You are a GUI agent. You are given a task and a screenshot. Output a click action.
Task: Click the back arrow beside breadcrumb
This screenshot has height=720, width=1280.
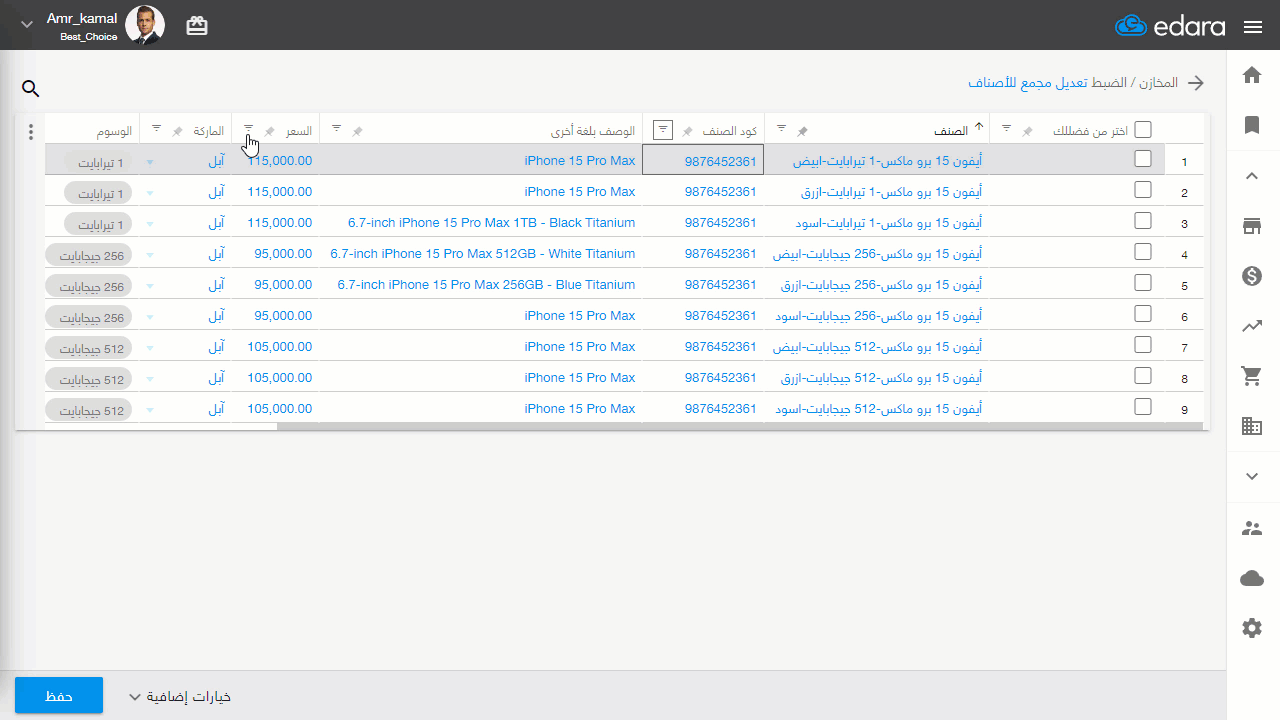1196,83
